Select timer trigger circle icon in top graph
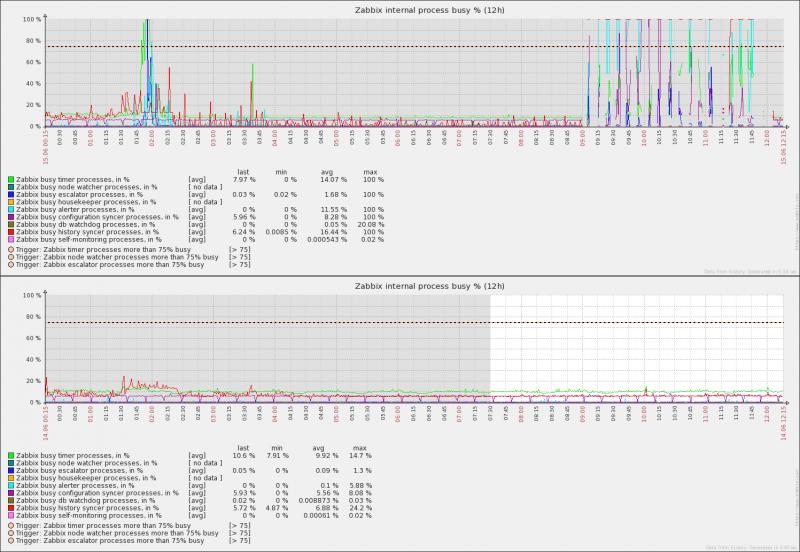This screenshot has width=800, height=552. 11,247
